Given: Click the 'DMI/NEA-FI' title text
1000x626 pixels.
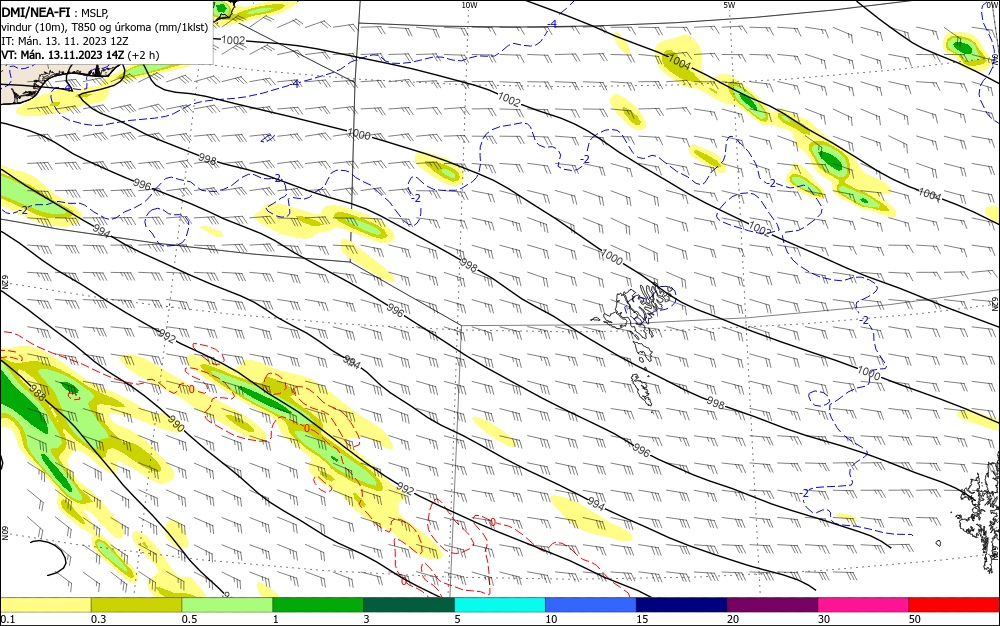Looking at the screenshot, I should tap(36, 12).
